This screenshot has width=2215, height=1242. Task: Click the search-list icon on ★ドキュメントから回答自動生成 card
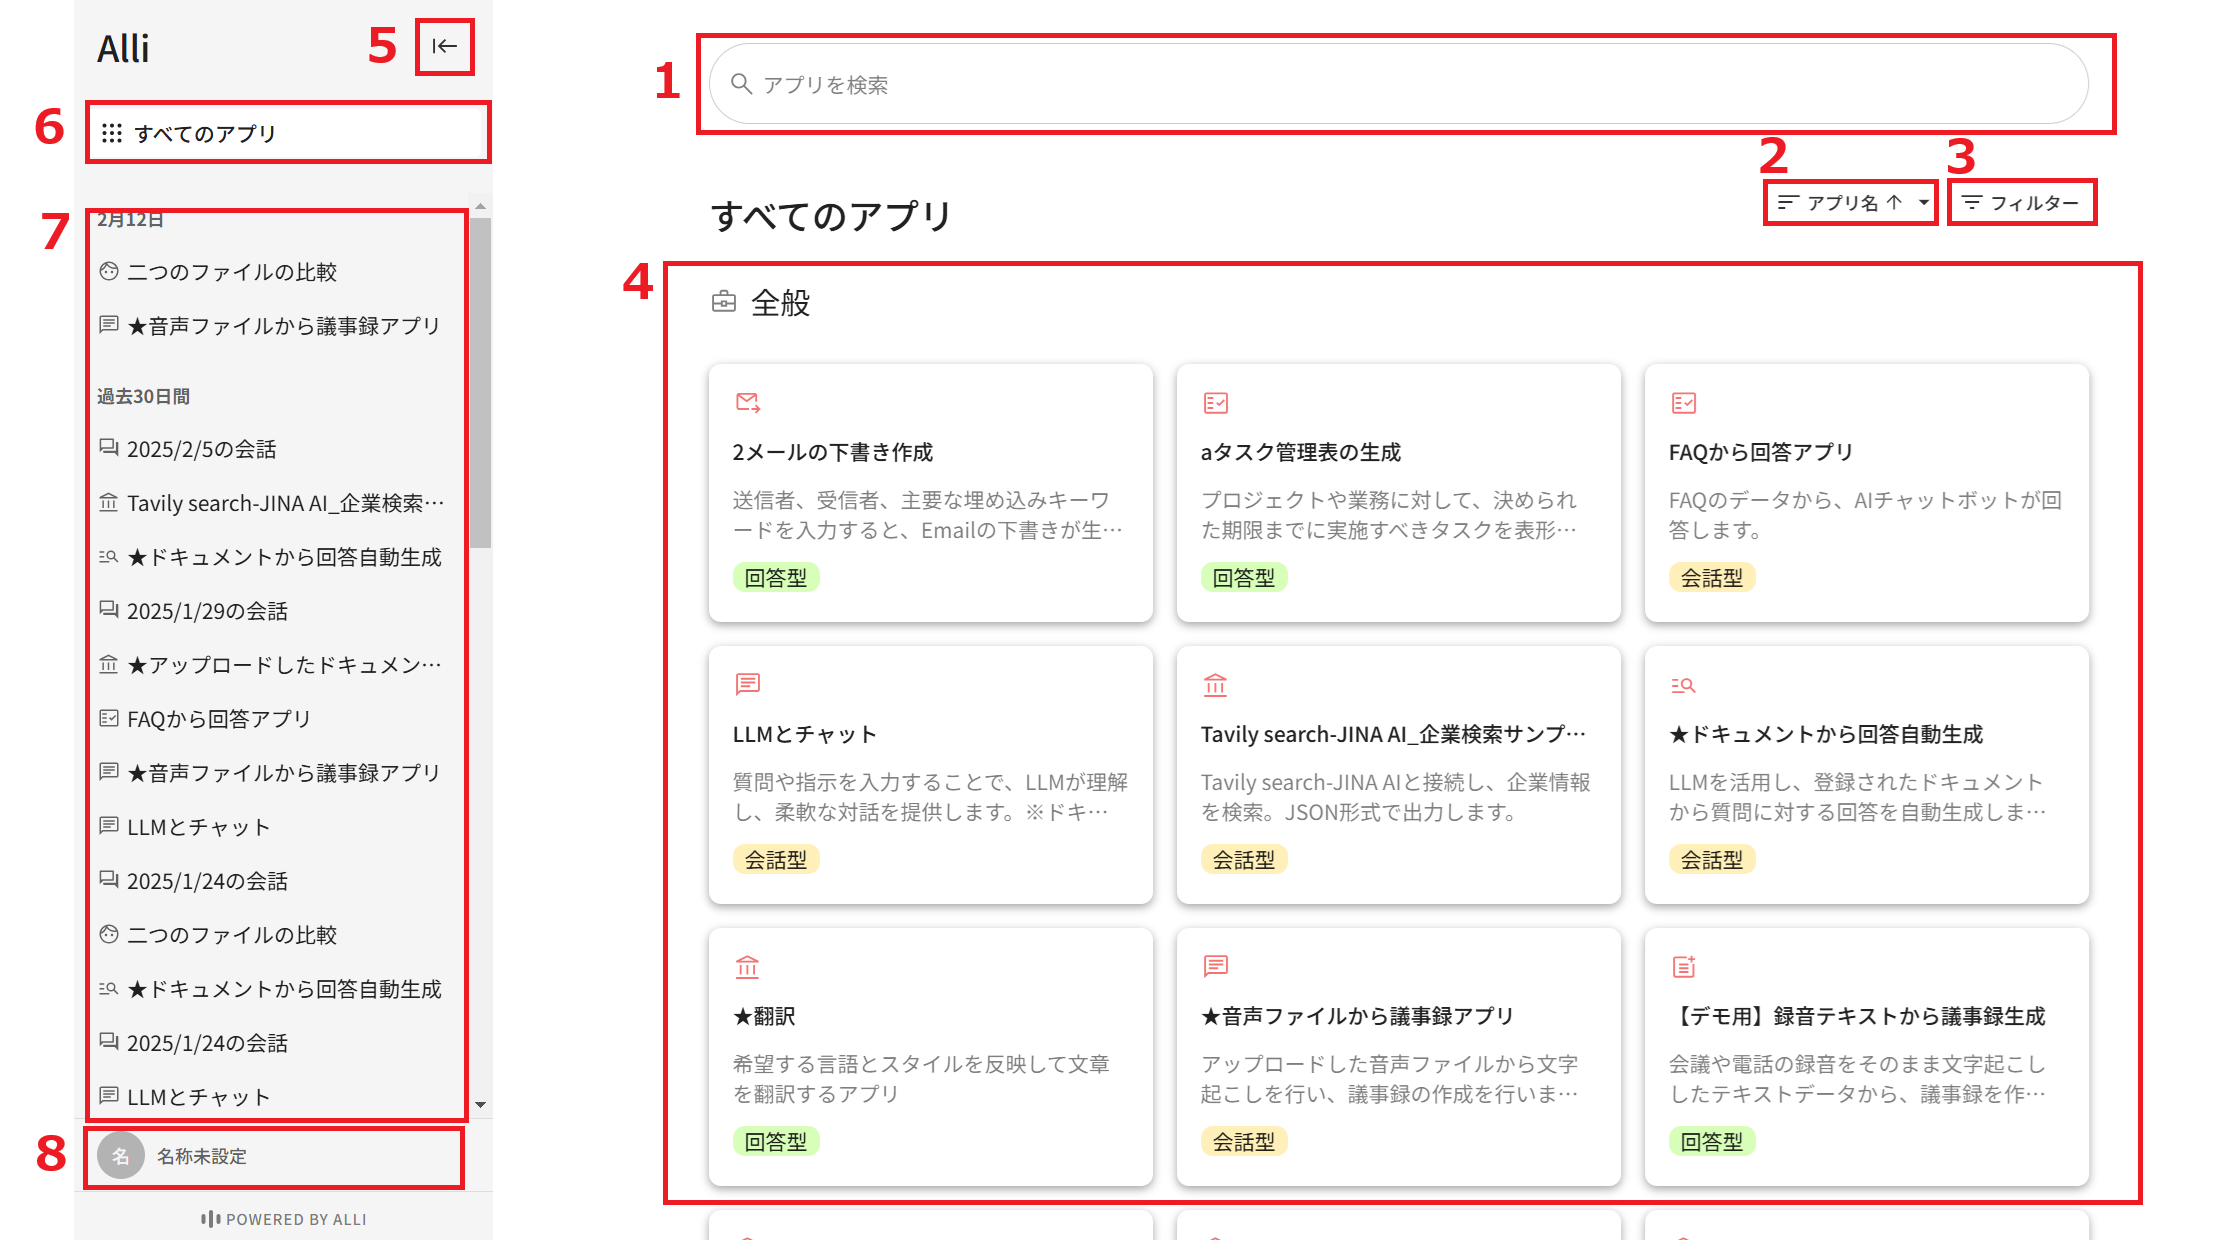click(x=1683, y=685)
